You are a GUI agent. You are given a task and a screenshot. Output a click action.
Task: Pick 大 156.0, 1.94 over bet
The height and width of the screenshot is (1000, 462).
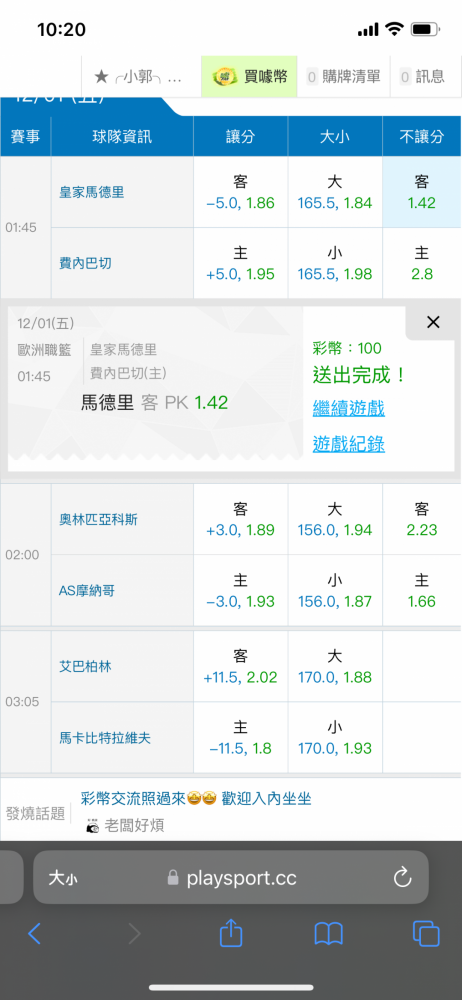(x=335, y=520)
